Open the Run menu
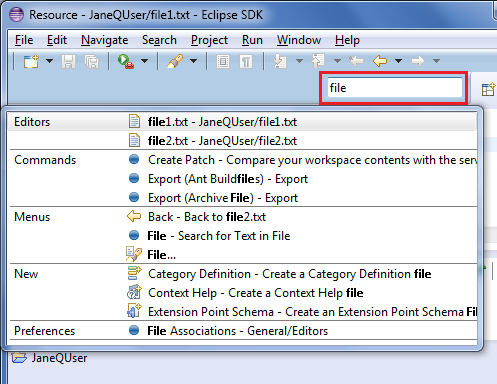 (252, 40)
